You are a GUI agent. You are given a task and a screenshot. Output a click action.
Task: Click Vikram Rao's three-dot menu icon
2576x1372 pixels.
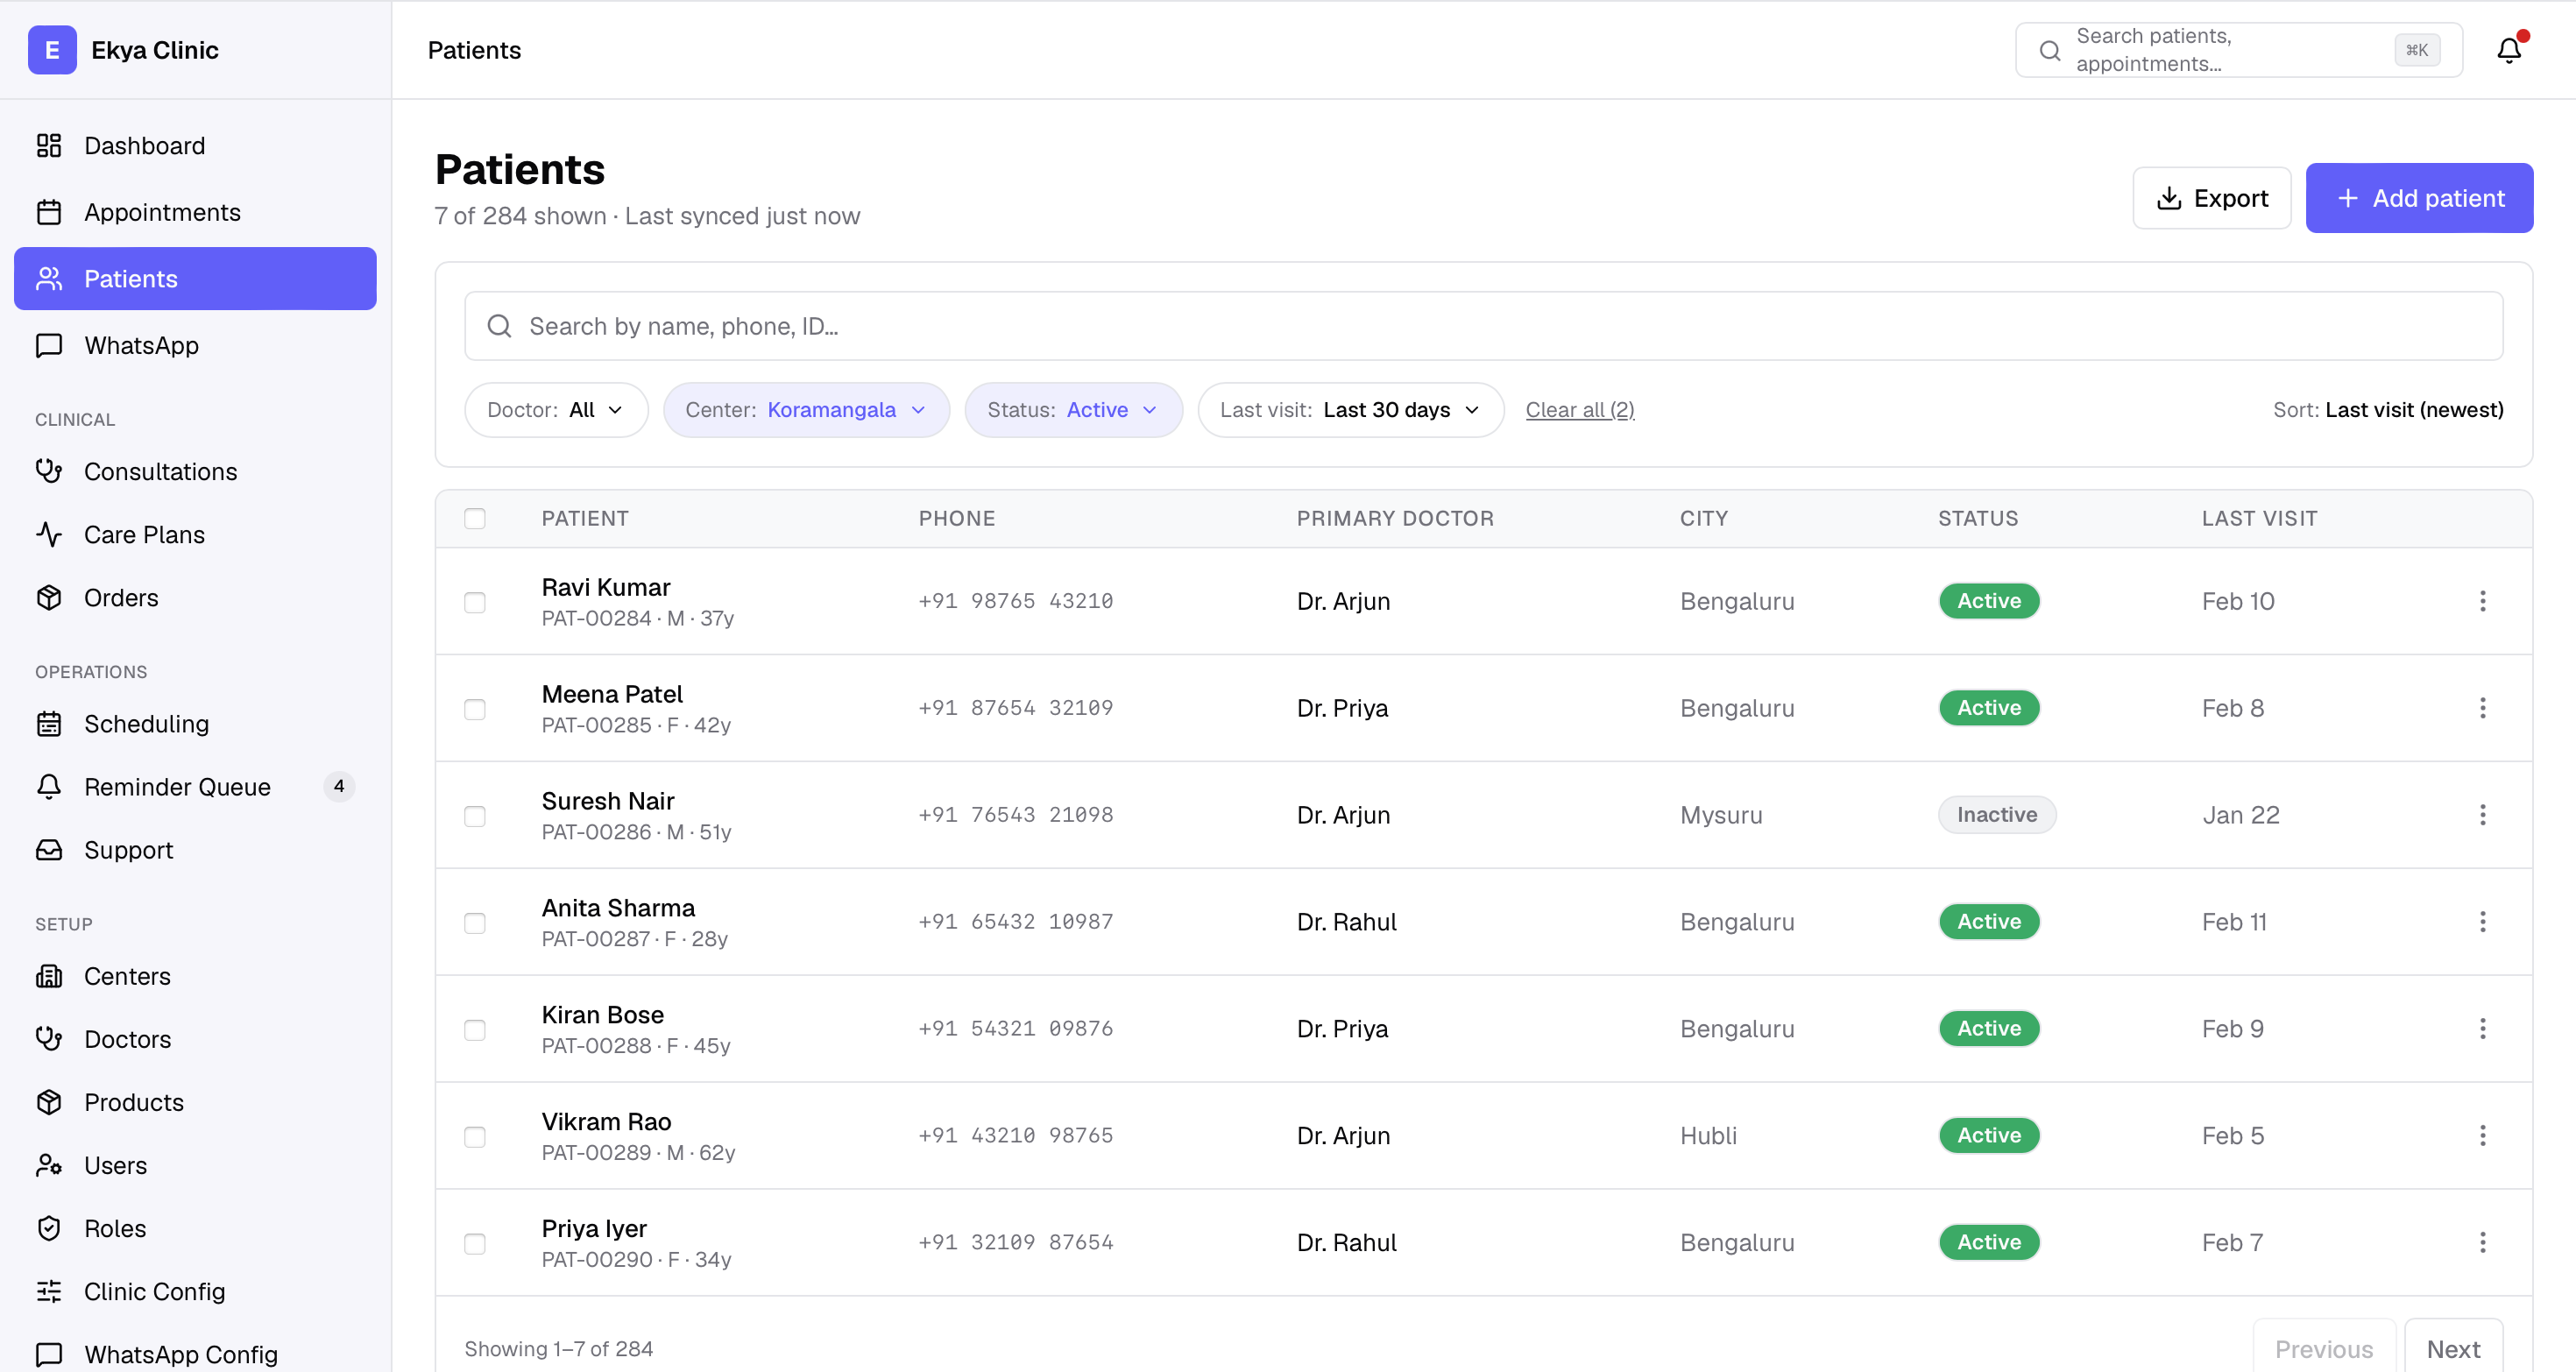point(2481,1135)
